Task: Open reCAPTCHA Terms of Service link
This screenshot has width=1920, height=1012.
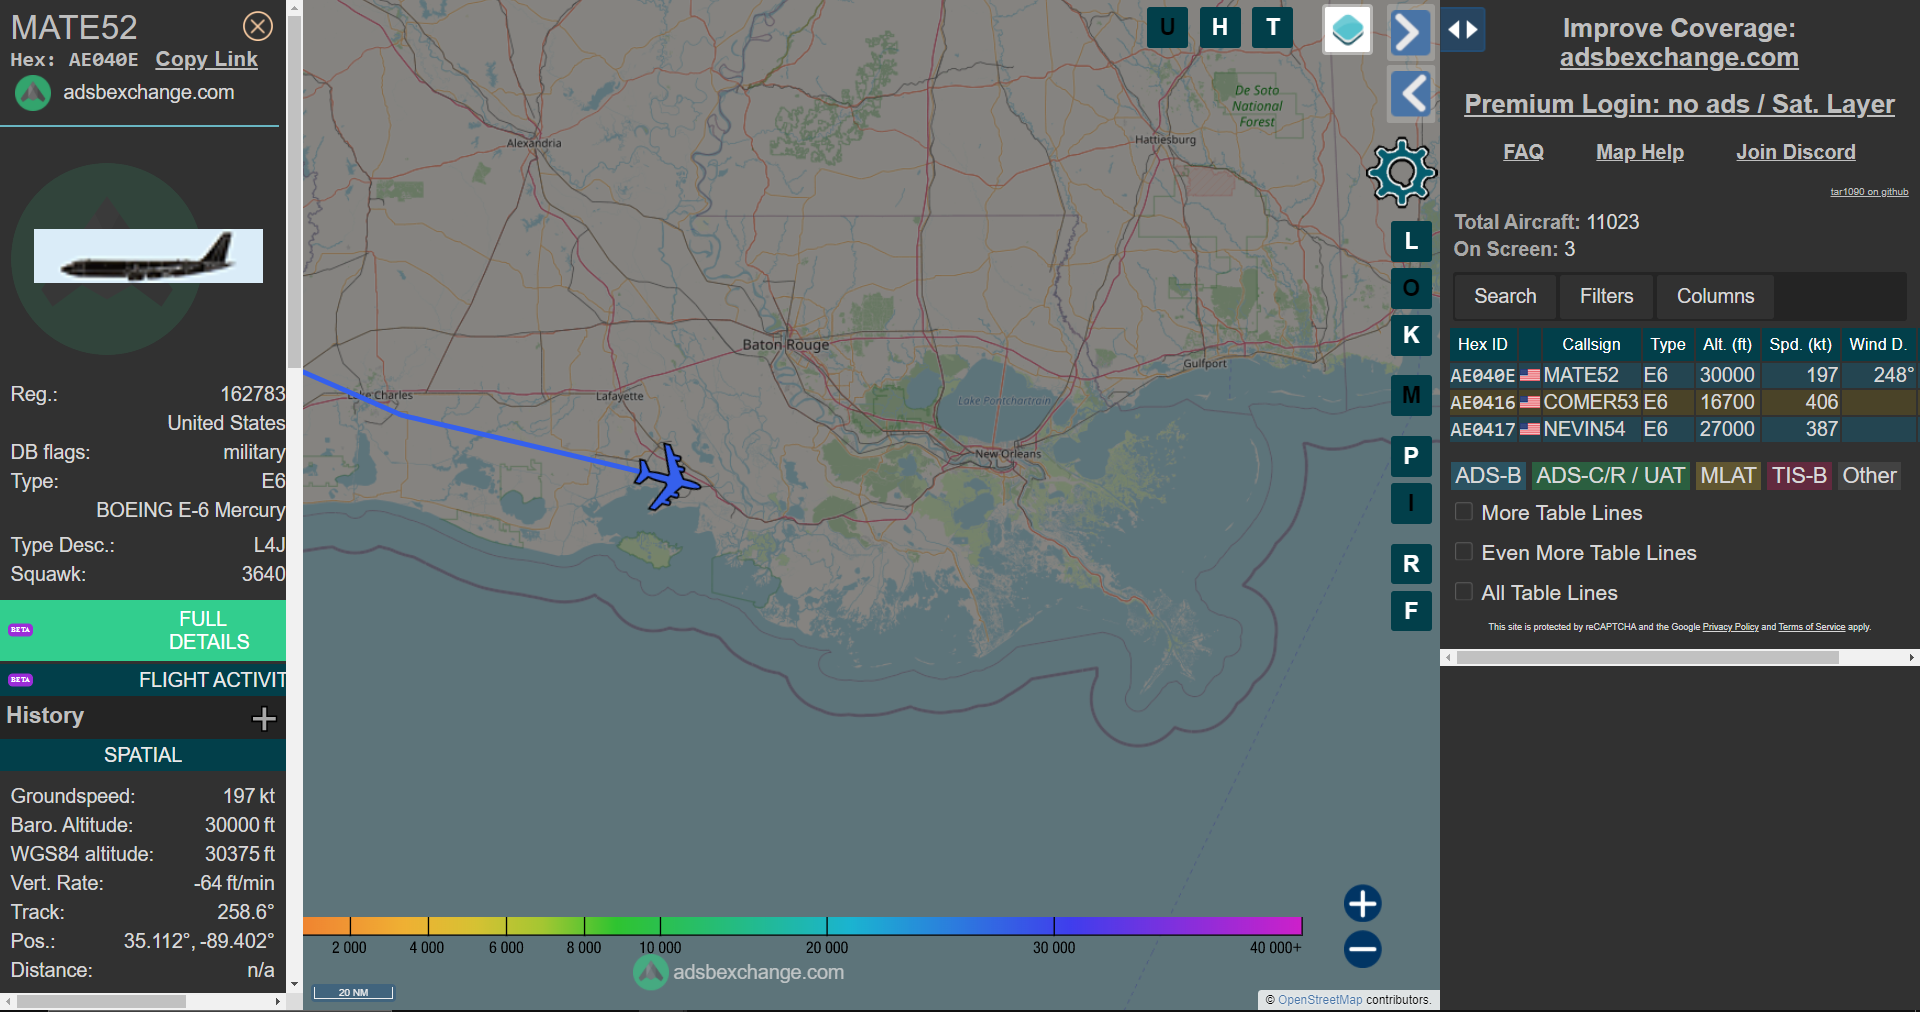Action: (1811, 627)
